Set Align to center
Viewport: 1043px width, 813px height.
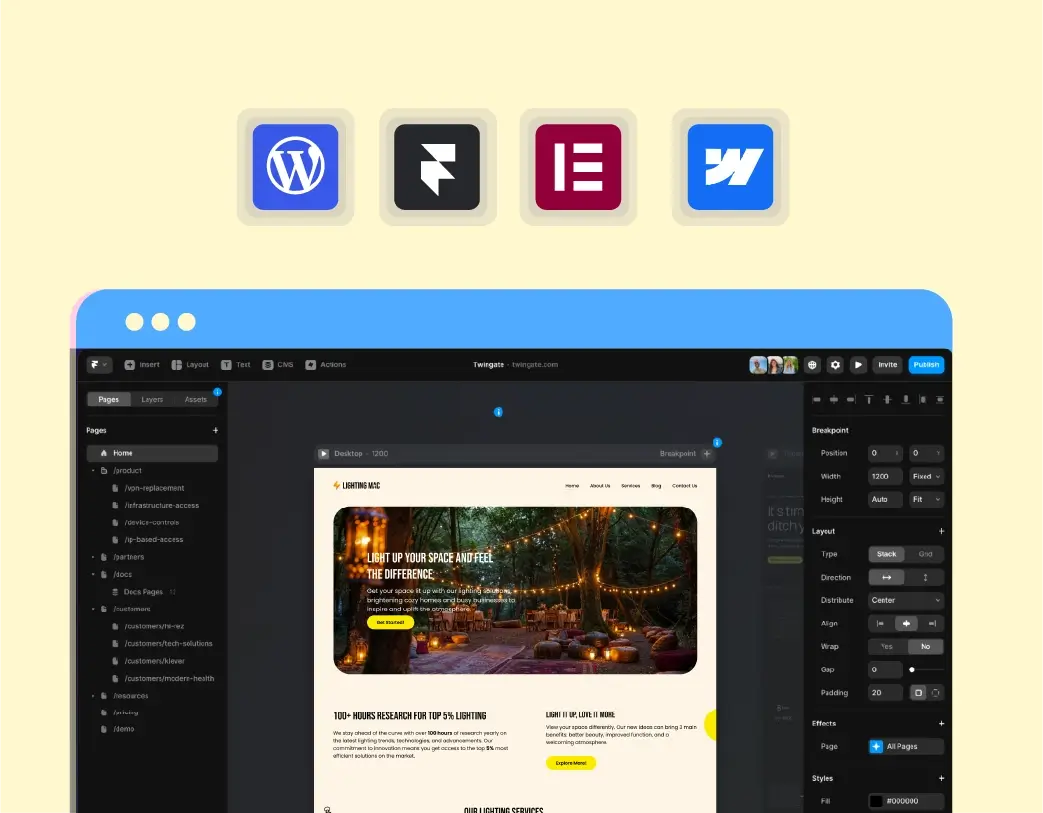(906, 623)
